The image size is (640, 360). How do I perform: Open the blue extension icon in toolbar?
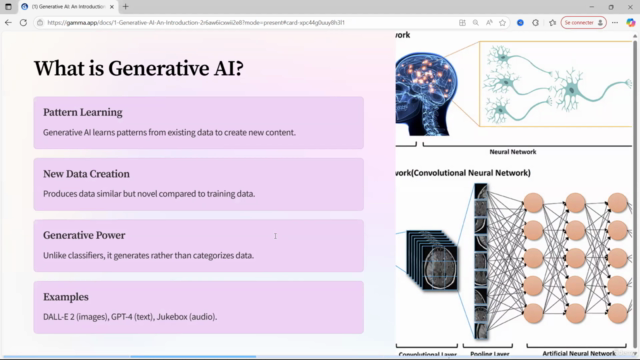click(x=520, y=22)
